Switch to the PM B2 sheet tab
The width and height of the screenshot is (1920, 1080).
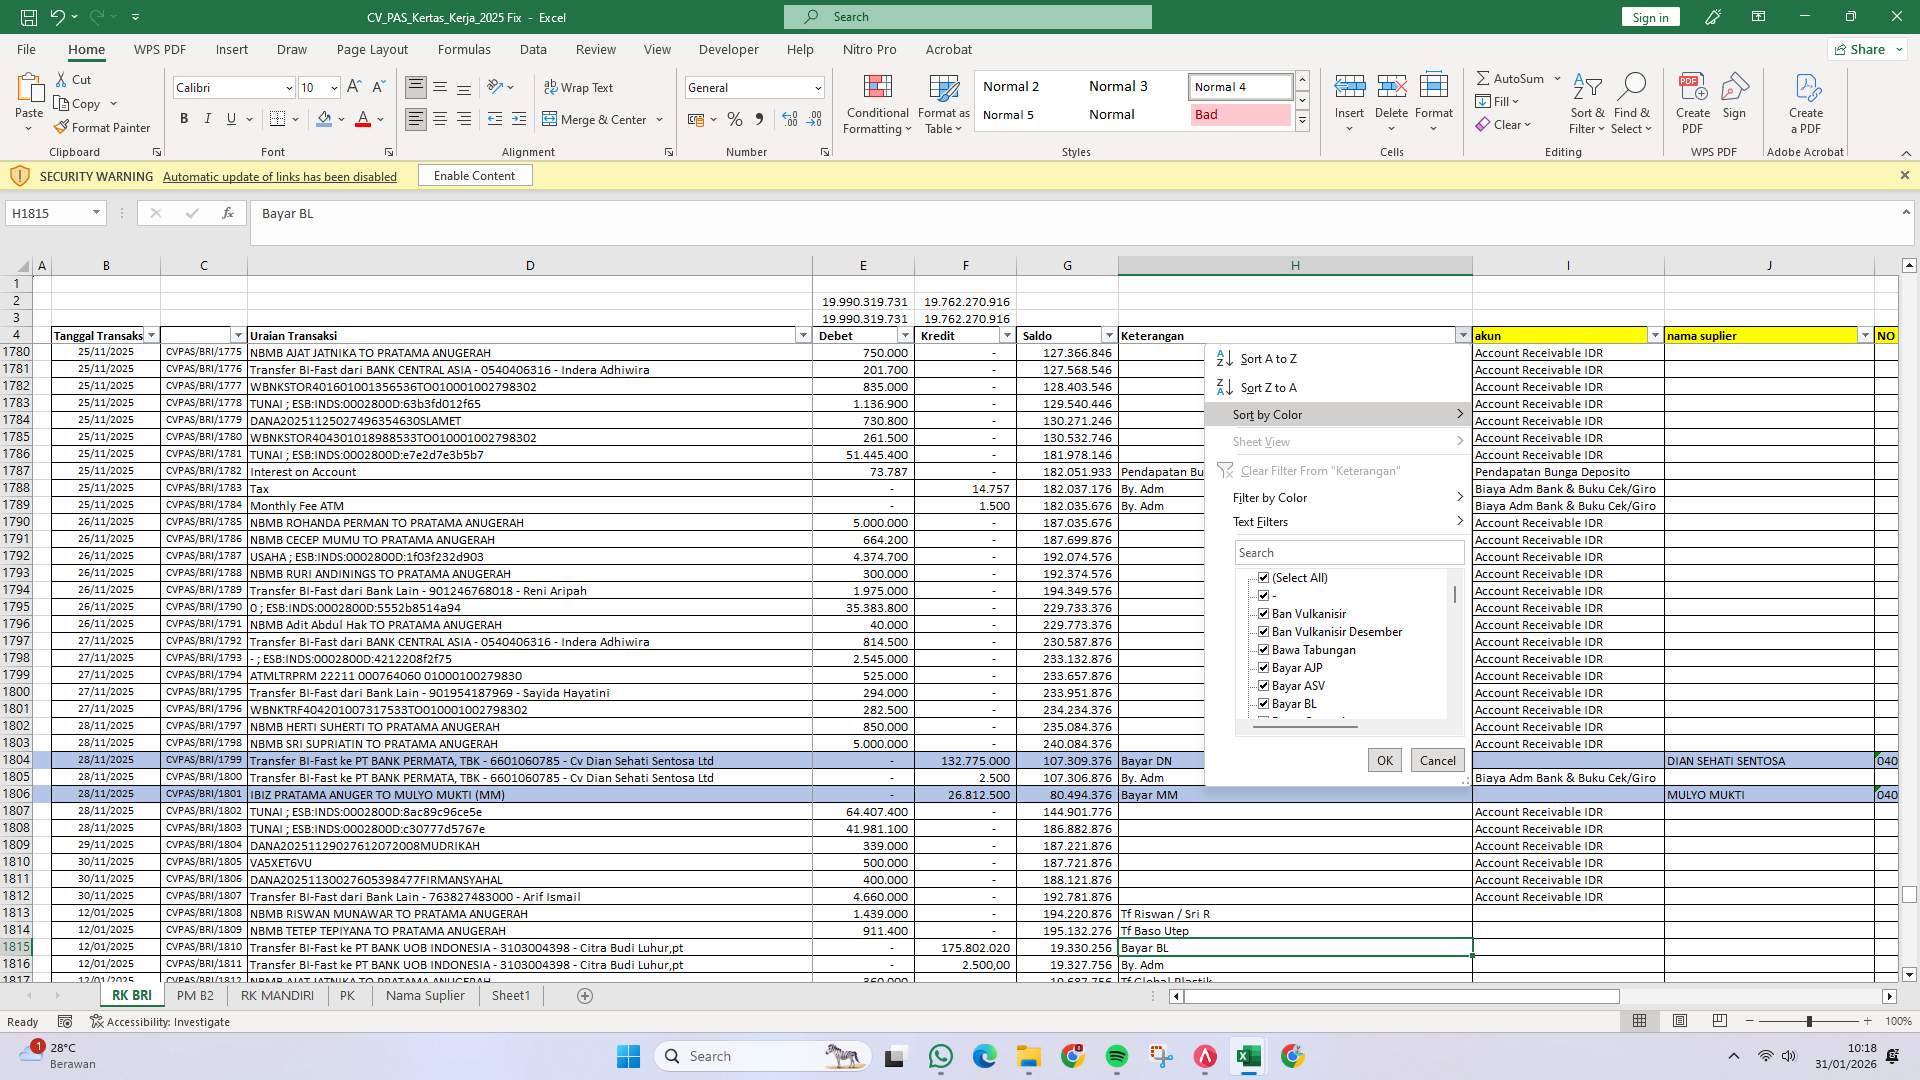point(196,996)
